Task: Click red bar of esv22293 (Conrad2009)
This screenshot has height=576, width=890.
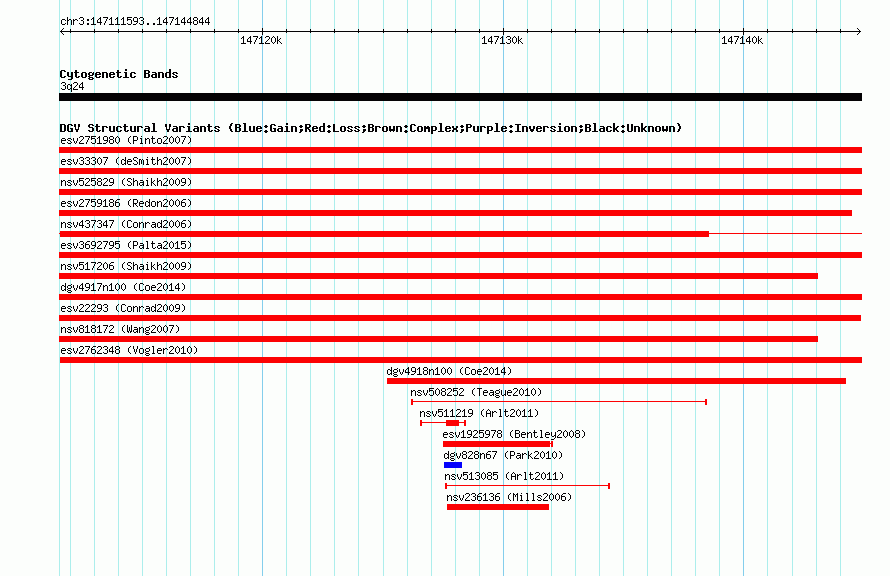Action: [460, 318]
